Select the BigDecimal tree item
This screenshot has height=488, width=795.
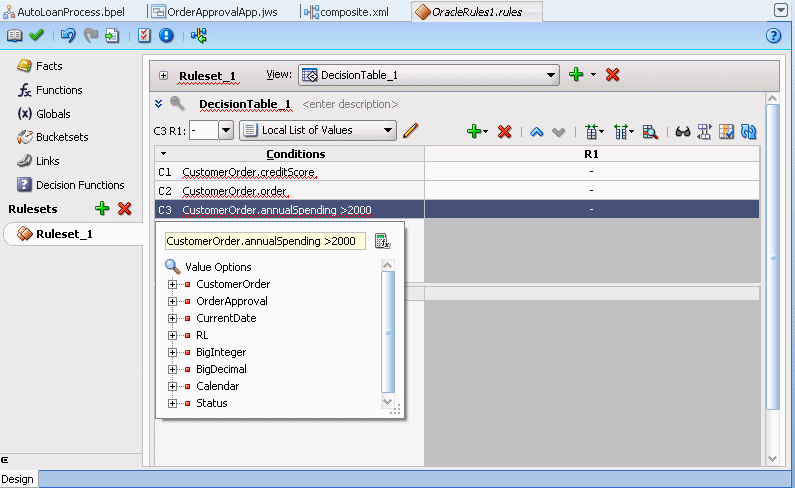pos(221,369)
